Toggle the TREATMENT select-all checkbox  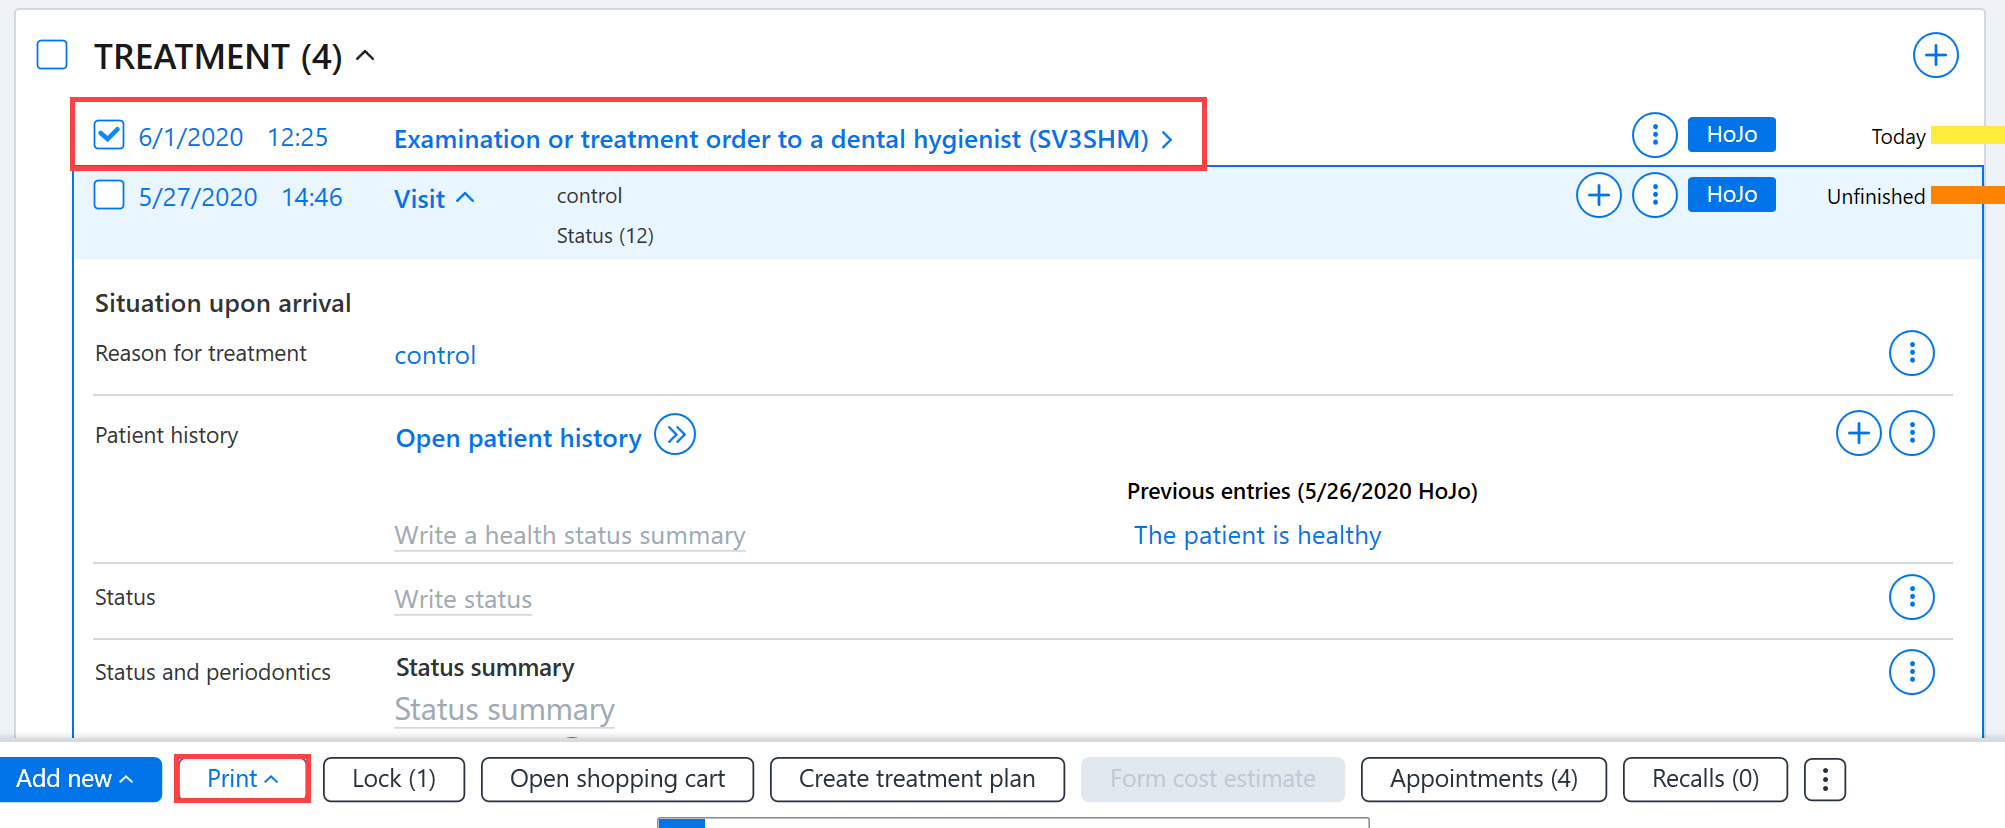52,55
